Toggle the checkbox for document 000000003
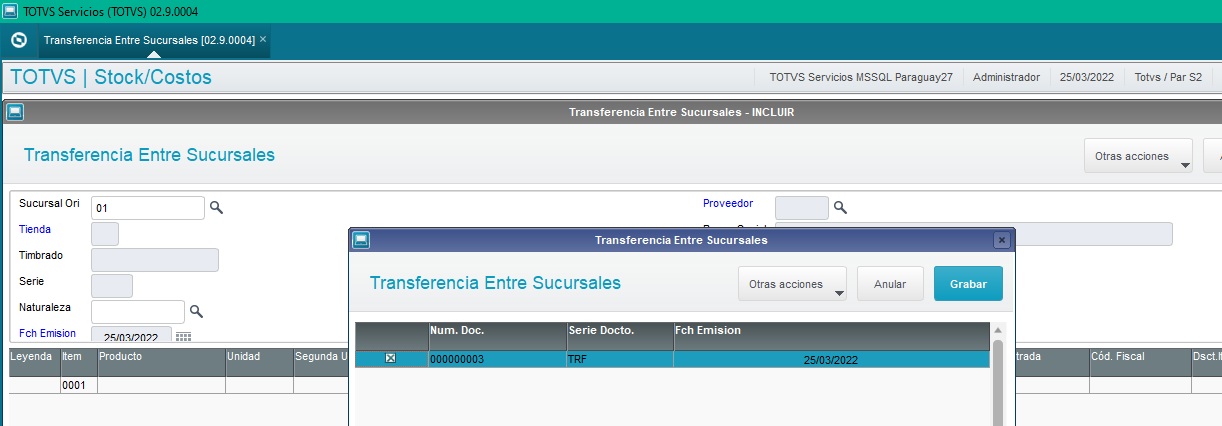 click(391, 358)
